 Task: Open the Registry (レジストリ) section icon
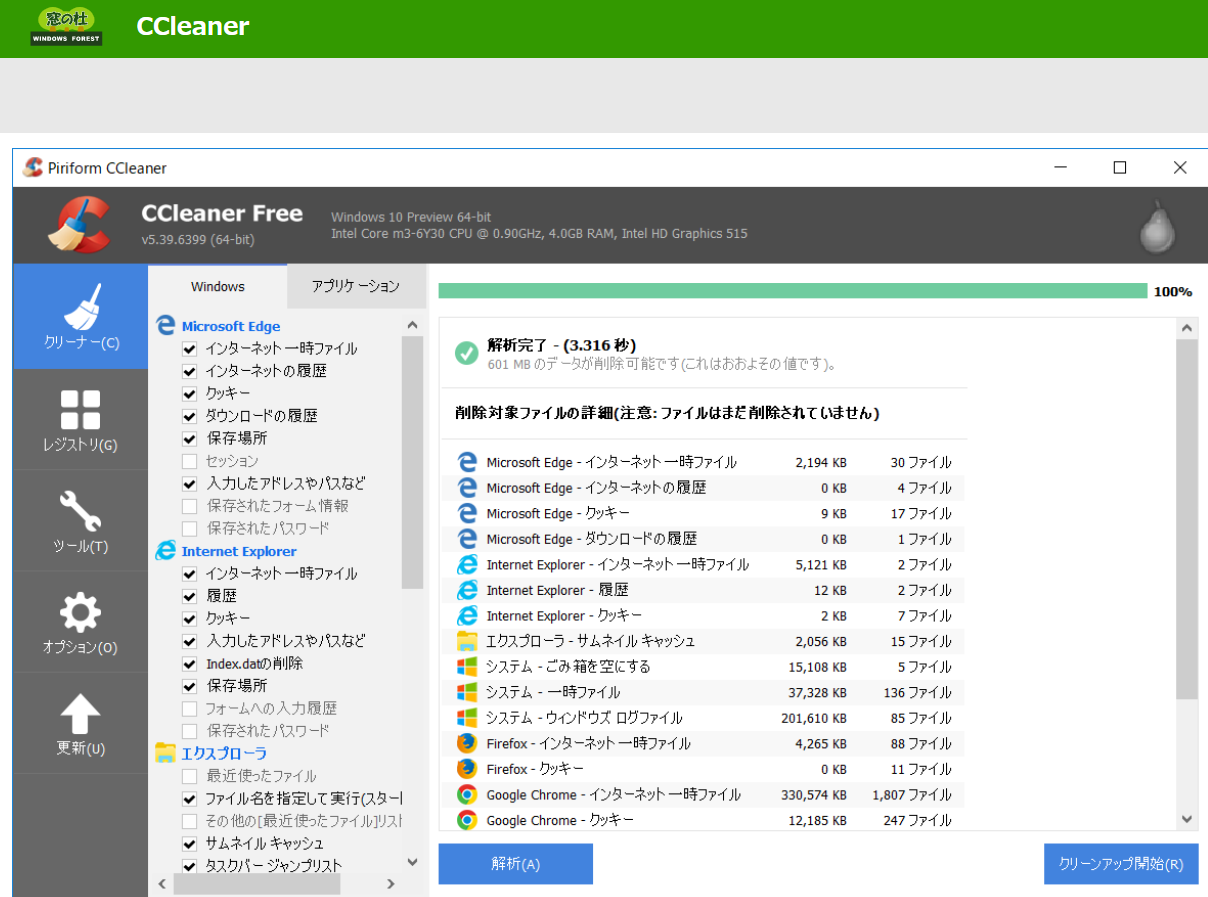tap(80, 410)
